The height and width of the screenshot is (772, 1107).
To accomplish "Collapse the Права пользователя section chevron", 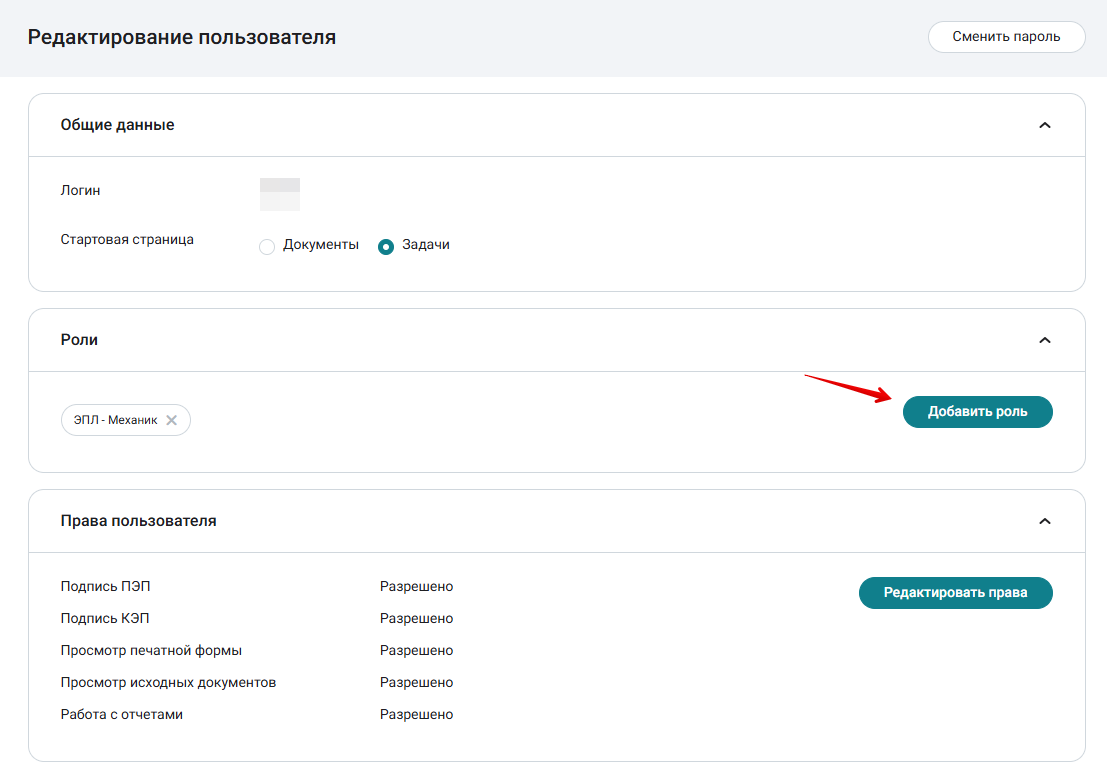I will pos(1045,521).
